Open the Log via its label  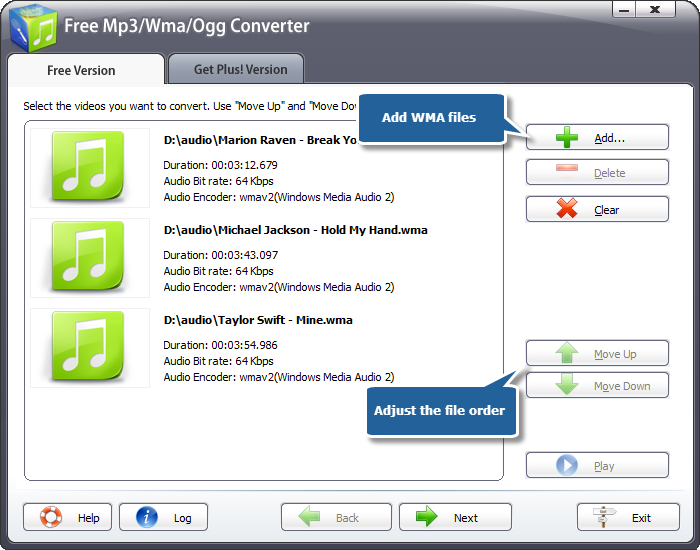click(183, 518)
